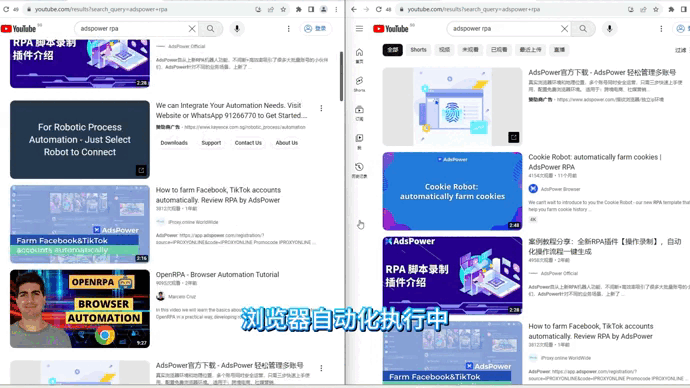Open History in right YouTube sidebar
Viewport: 690px width, 388px height.
tap(360, 170)
